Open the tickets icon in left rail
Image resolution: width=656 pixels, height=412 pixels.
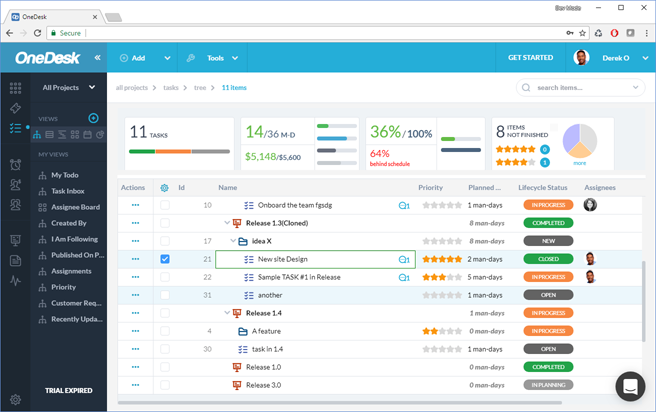click(x=15, y=108)
